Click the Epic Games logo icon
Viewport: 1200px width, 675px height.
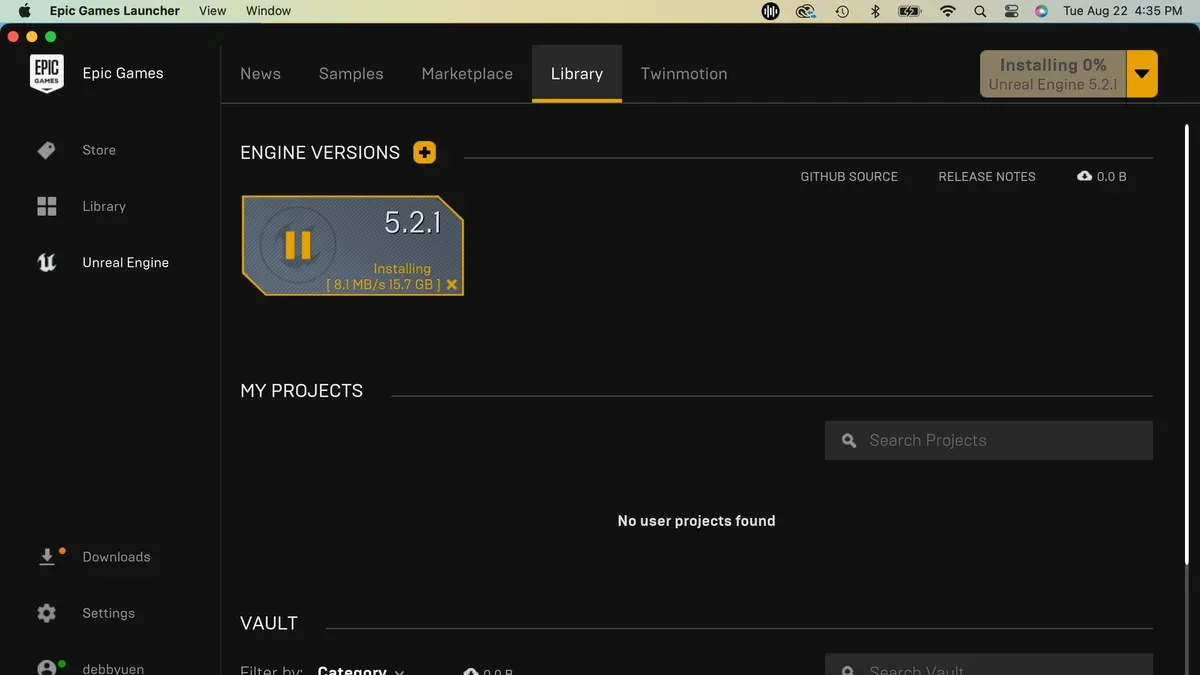[46, 73]
